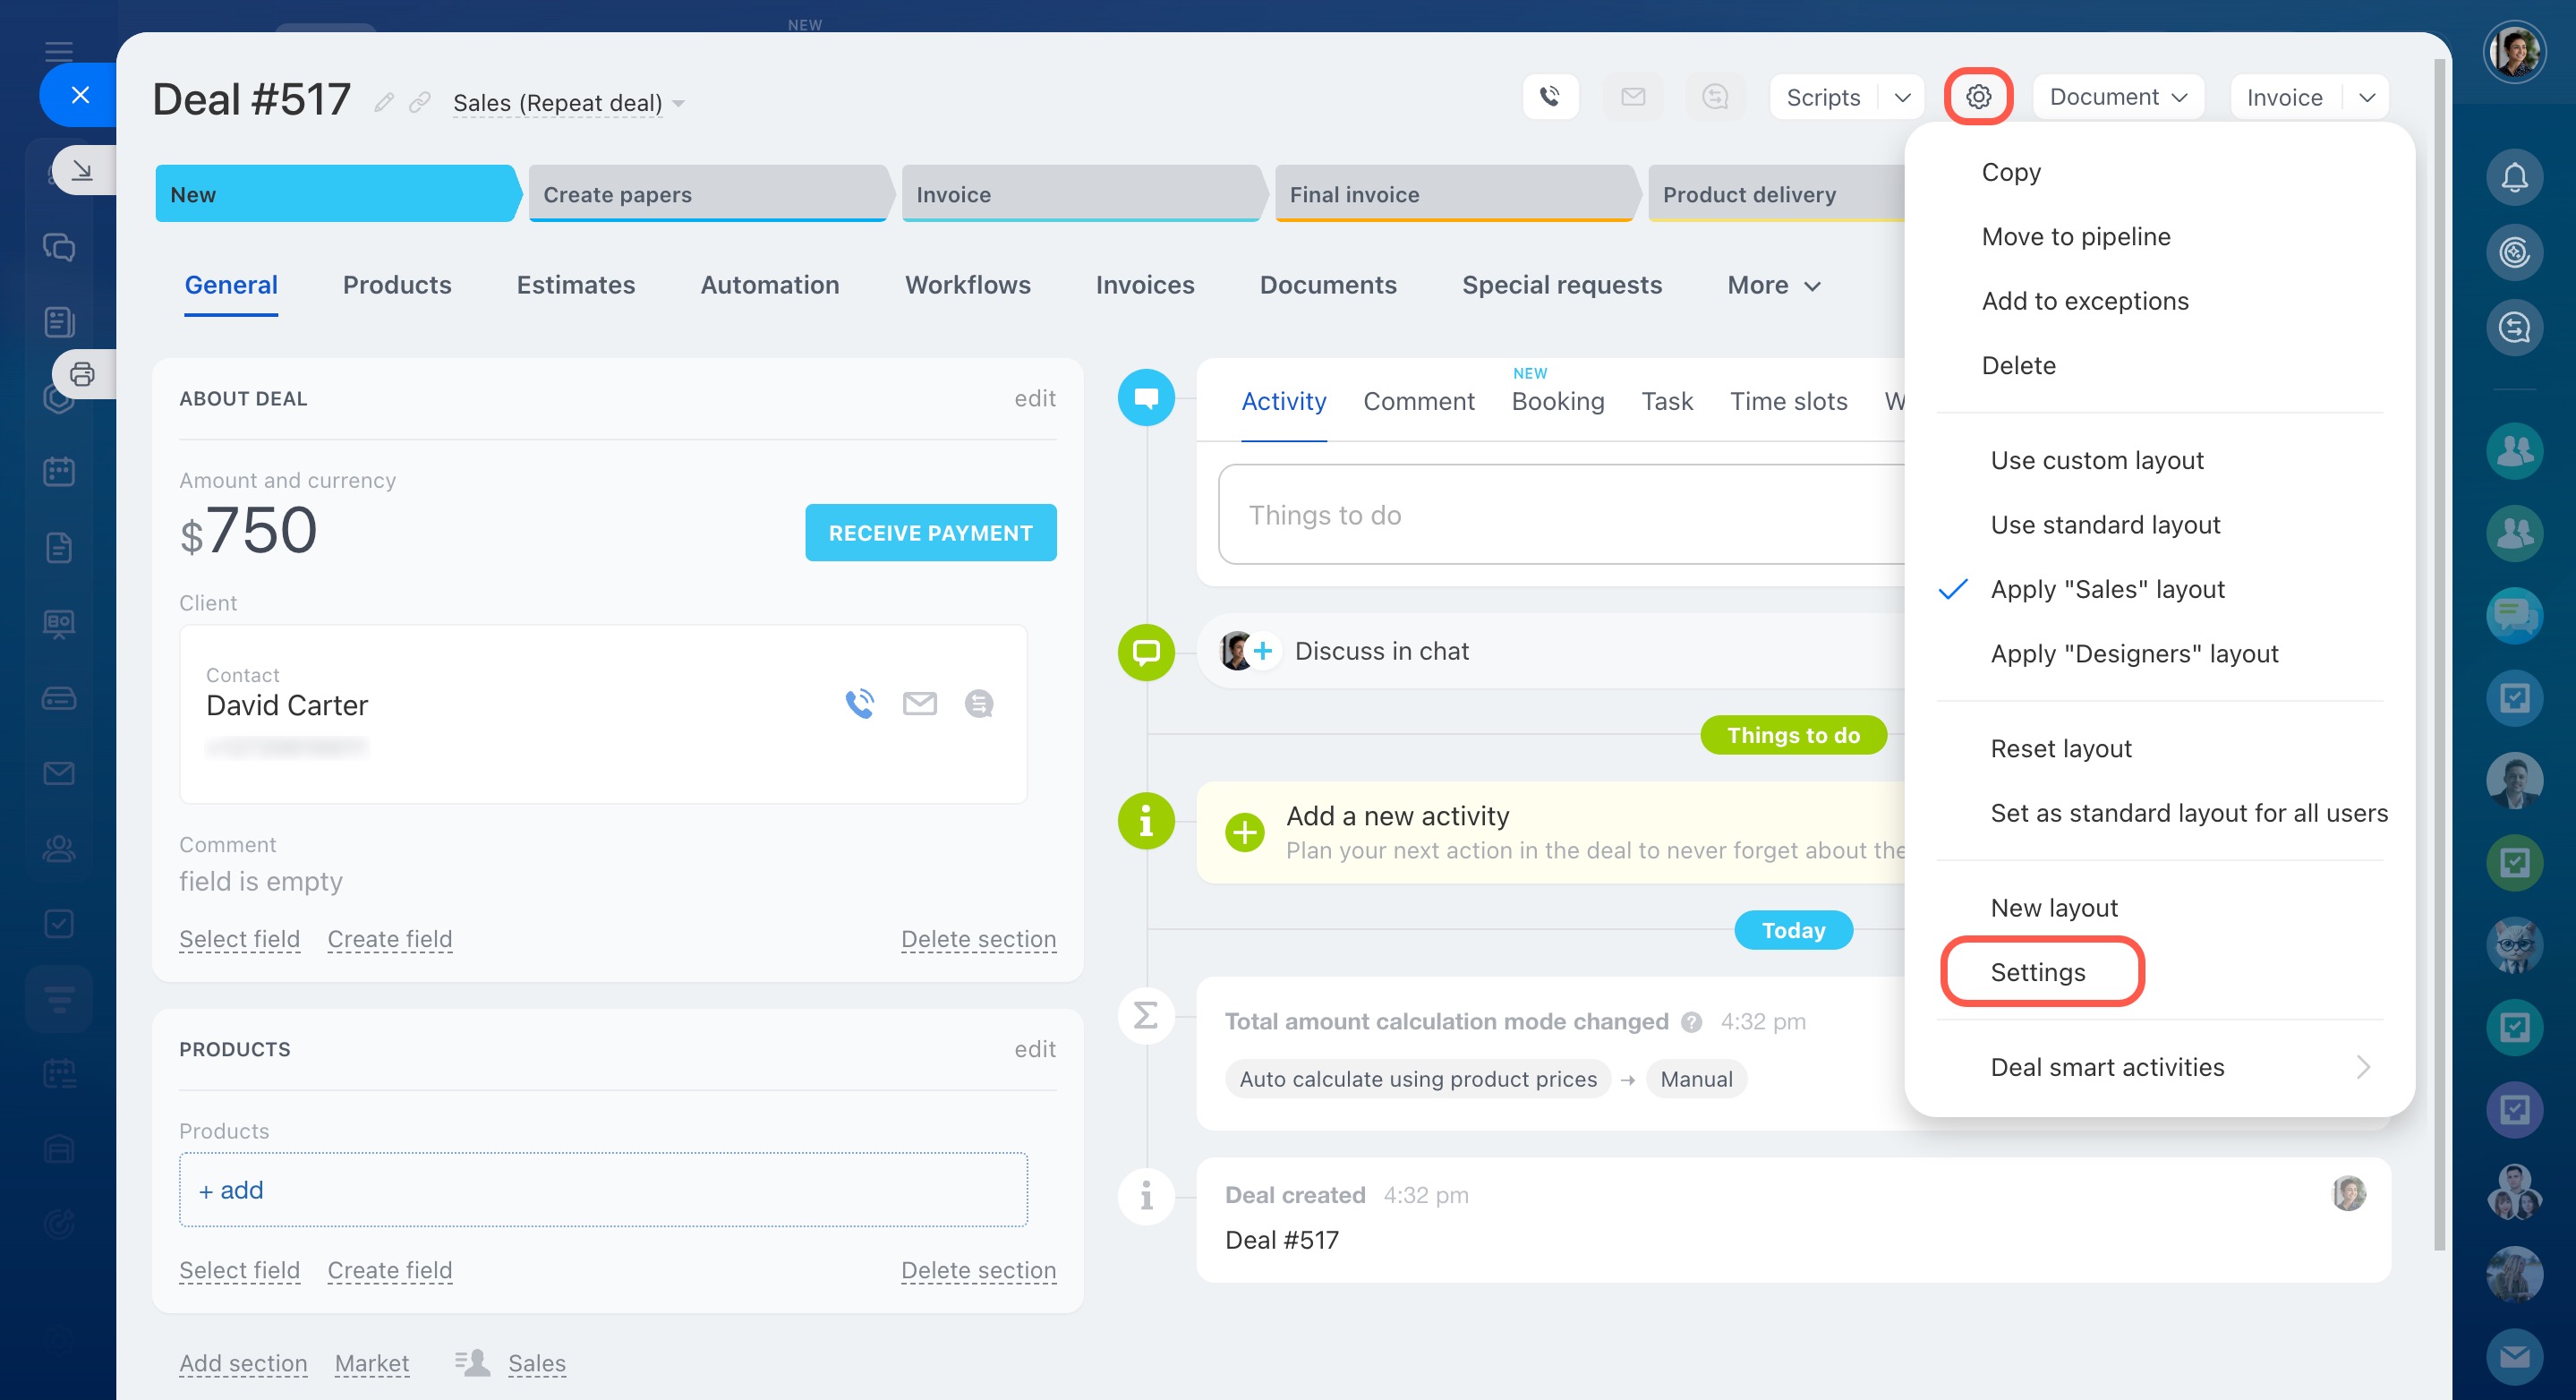Image resolution: width=2576 pixels, height=1400 pixels.
Task: Open the More tabs dropdown
Action: point(1773,285)
